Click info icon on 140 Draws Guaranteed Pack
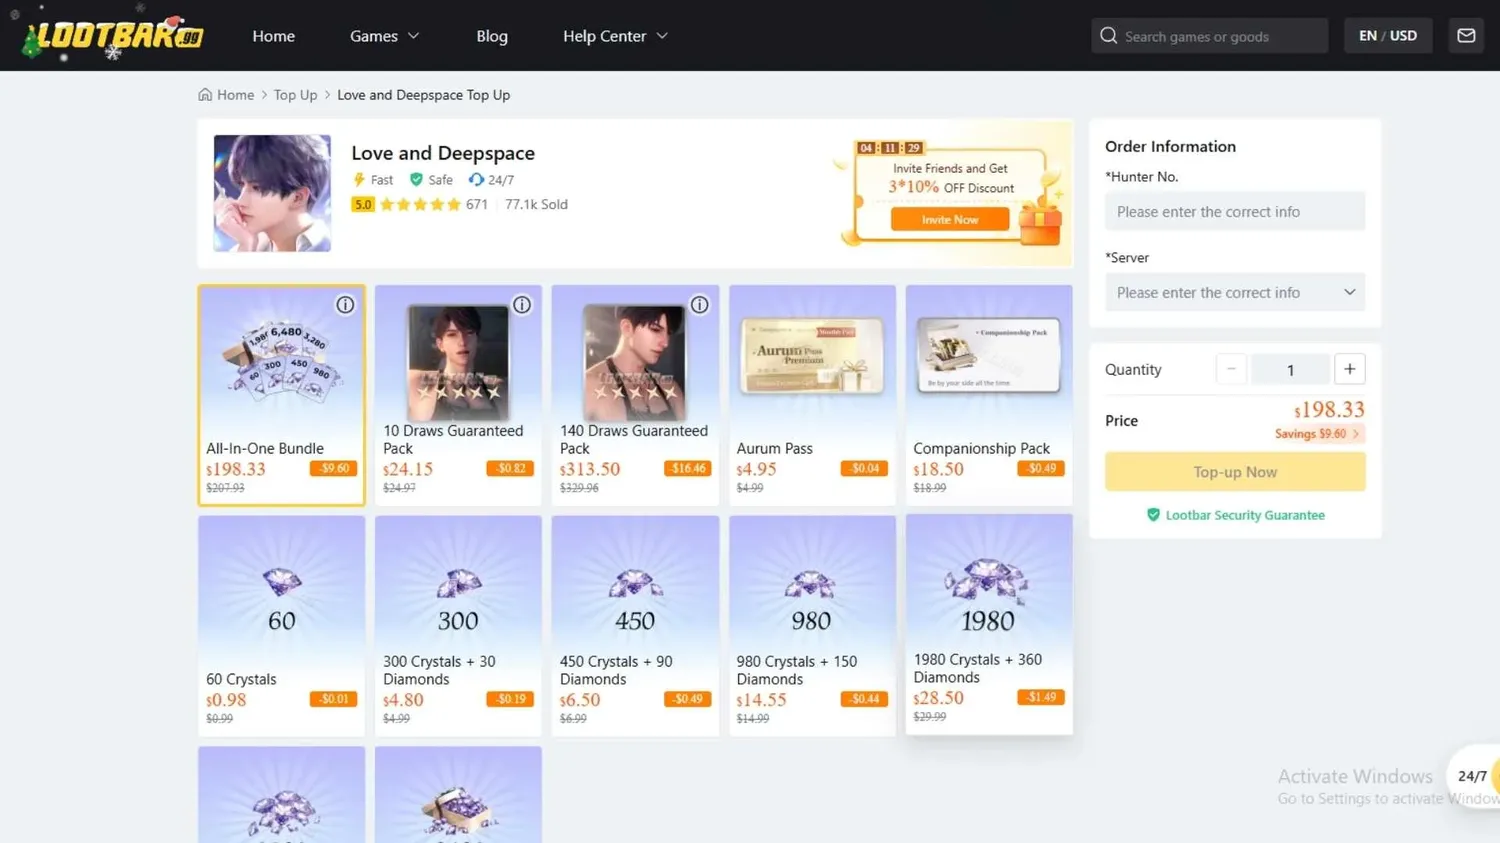Image resolution: width=1500 pixels, height=843 pixels. tap(699, 305)
